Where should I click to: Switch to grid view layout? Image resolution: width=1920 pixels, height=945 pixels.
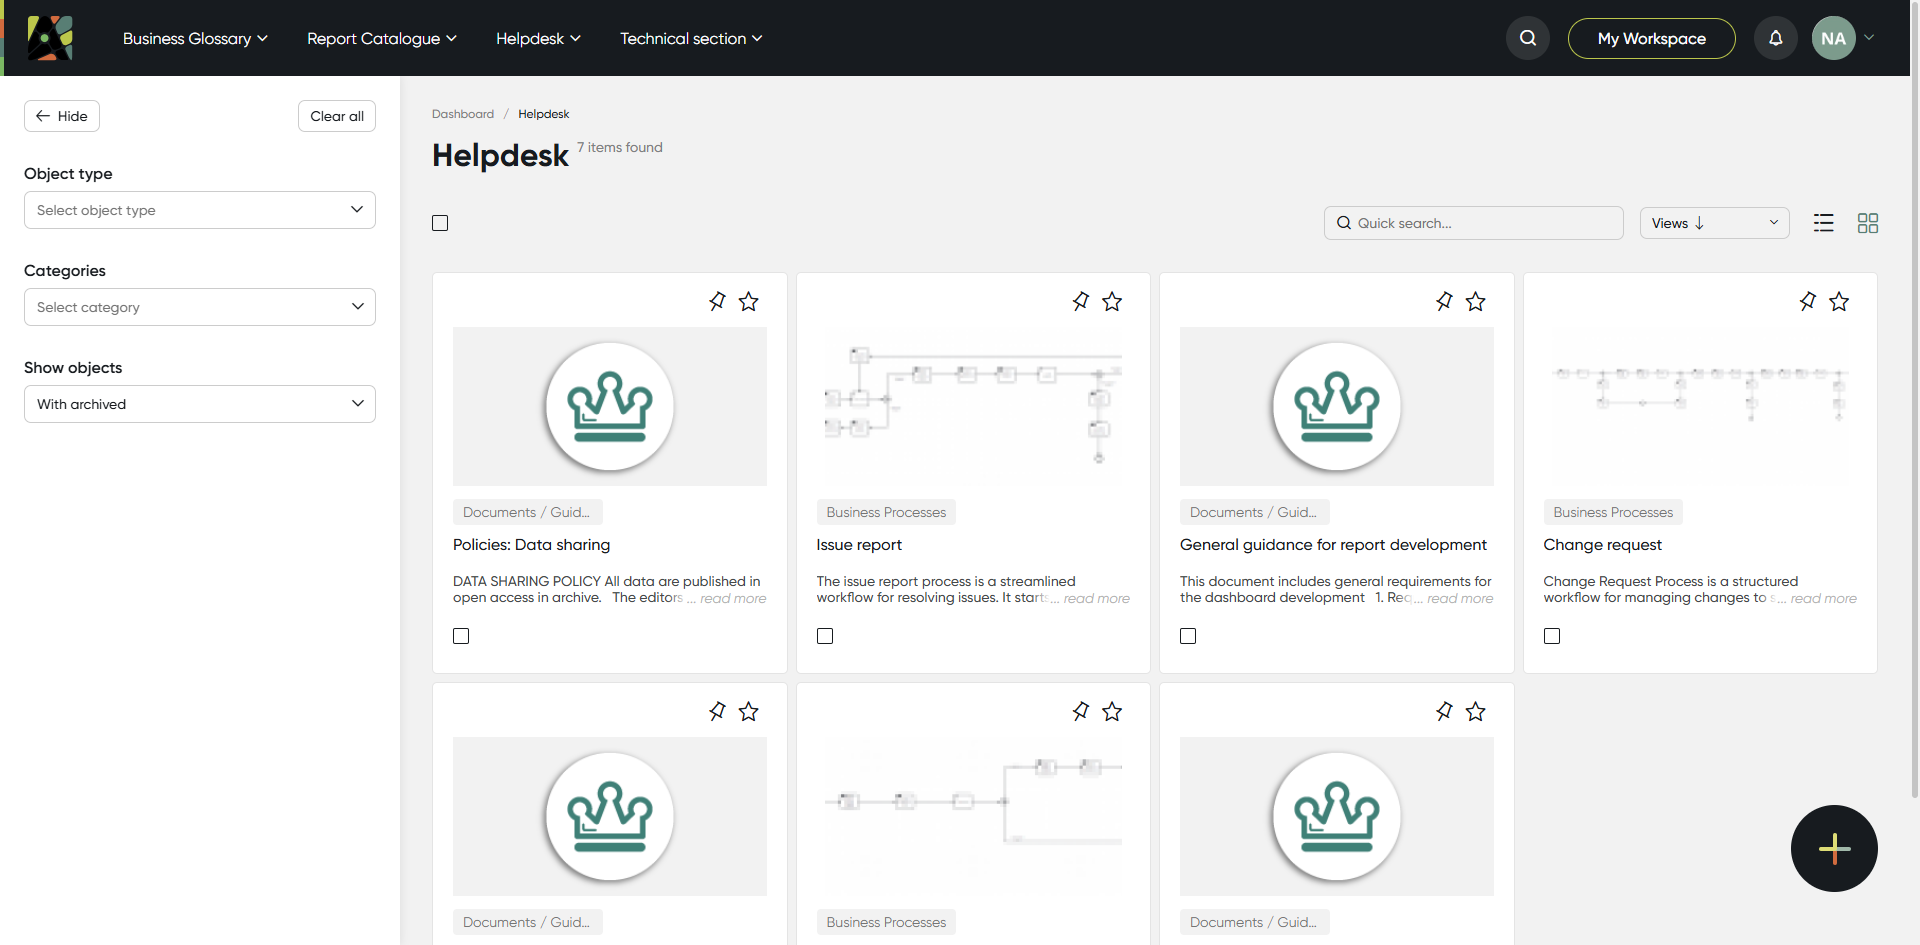(1867, 223)
